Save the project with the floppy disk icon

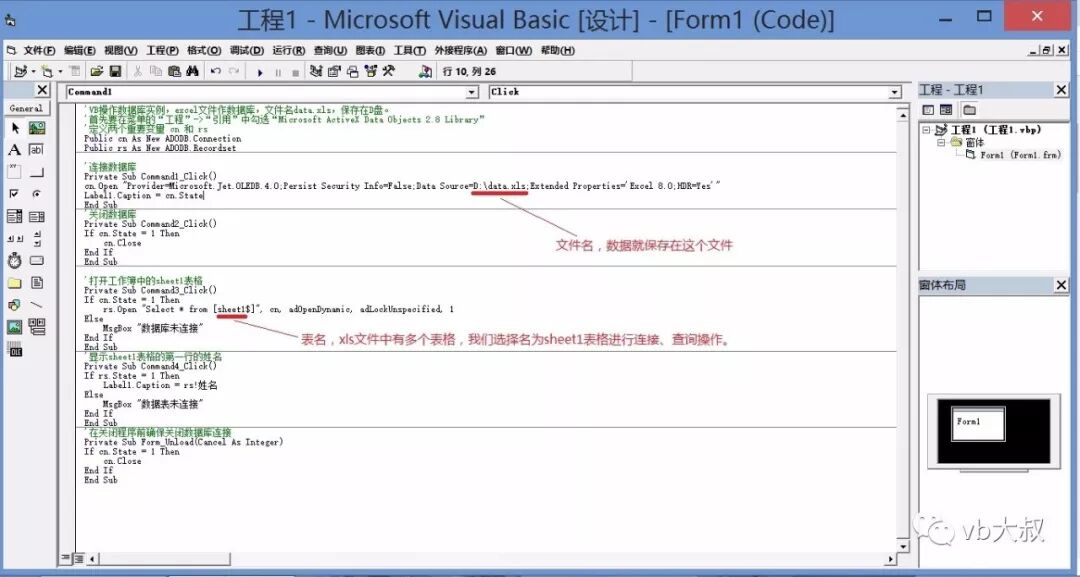click(115, 71)
